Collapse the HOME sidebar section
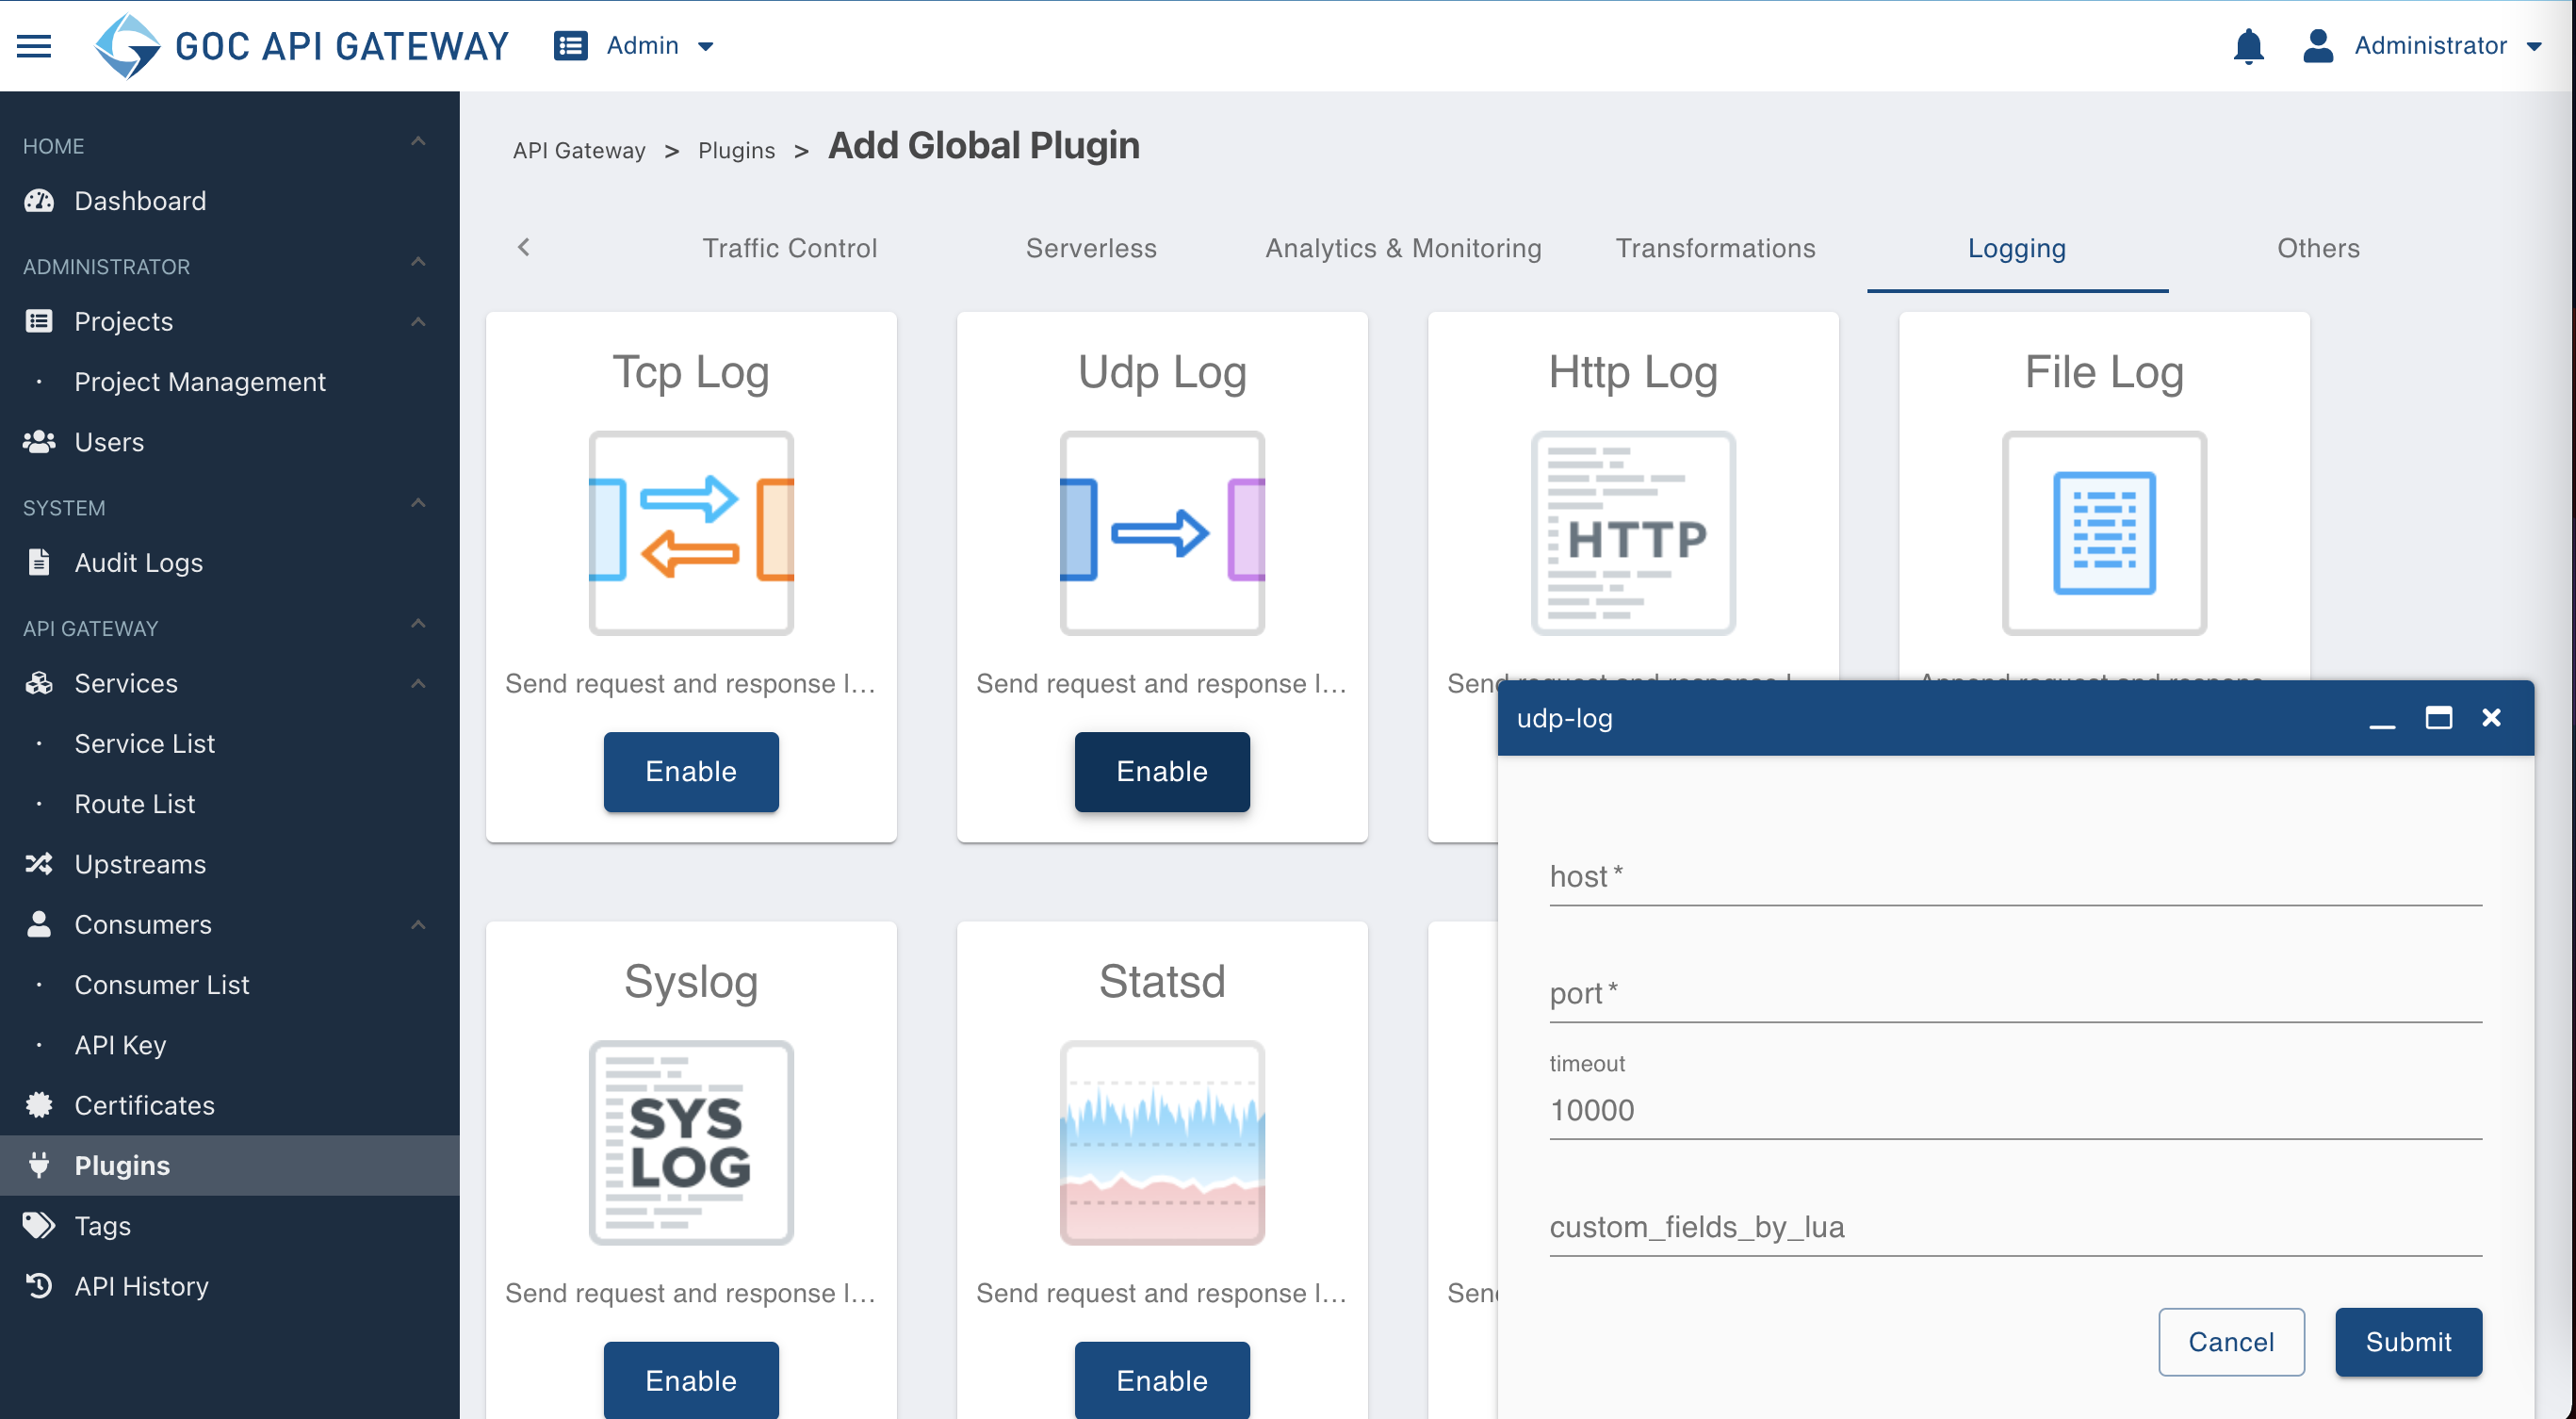 418,142
